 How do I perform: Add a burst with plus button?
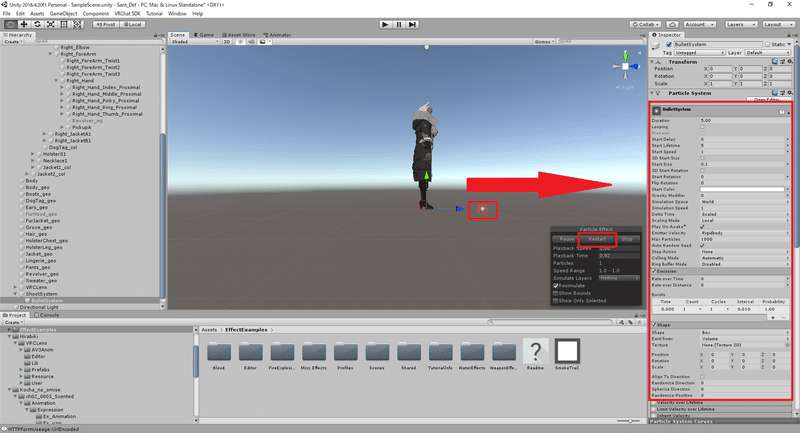click(x=773, y=317)
